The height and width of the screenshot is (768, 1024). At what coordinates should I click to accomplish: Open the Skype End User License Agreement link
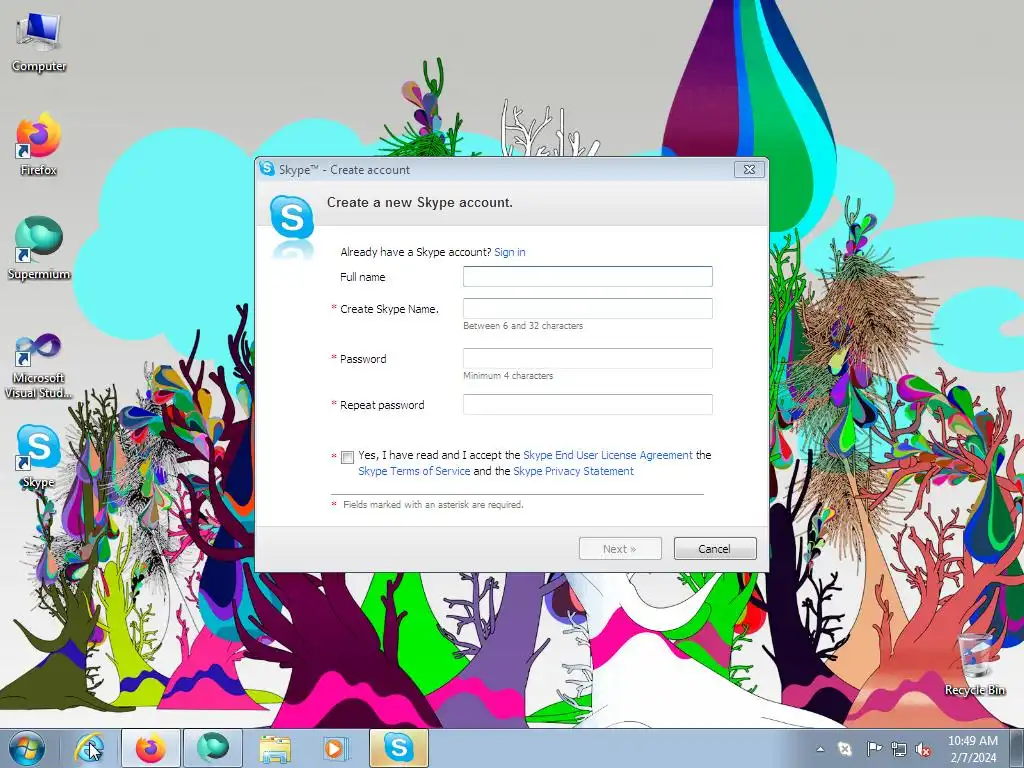pos(607,455)
